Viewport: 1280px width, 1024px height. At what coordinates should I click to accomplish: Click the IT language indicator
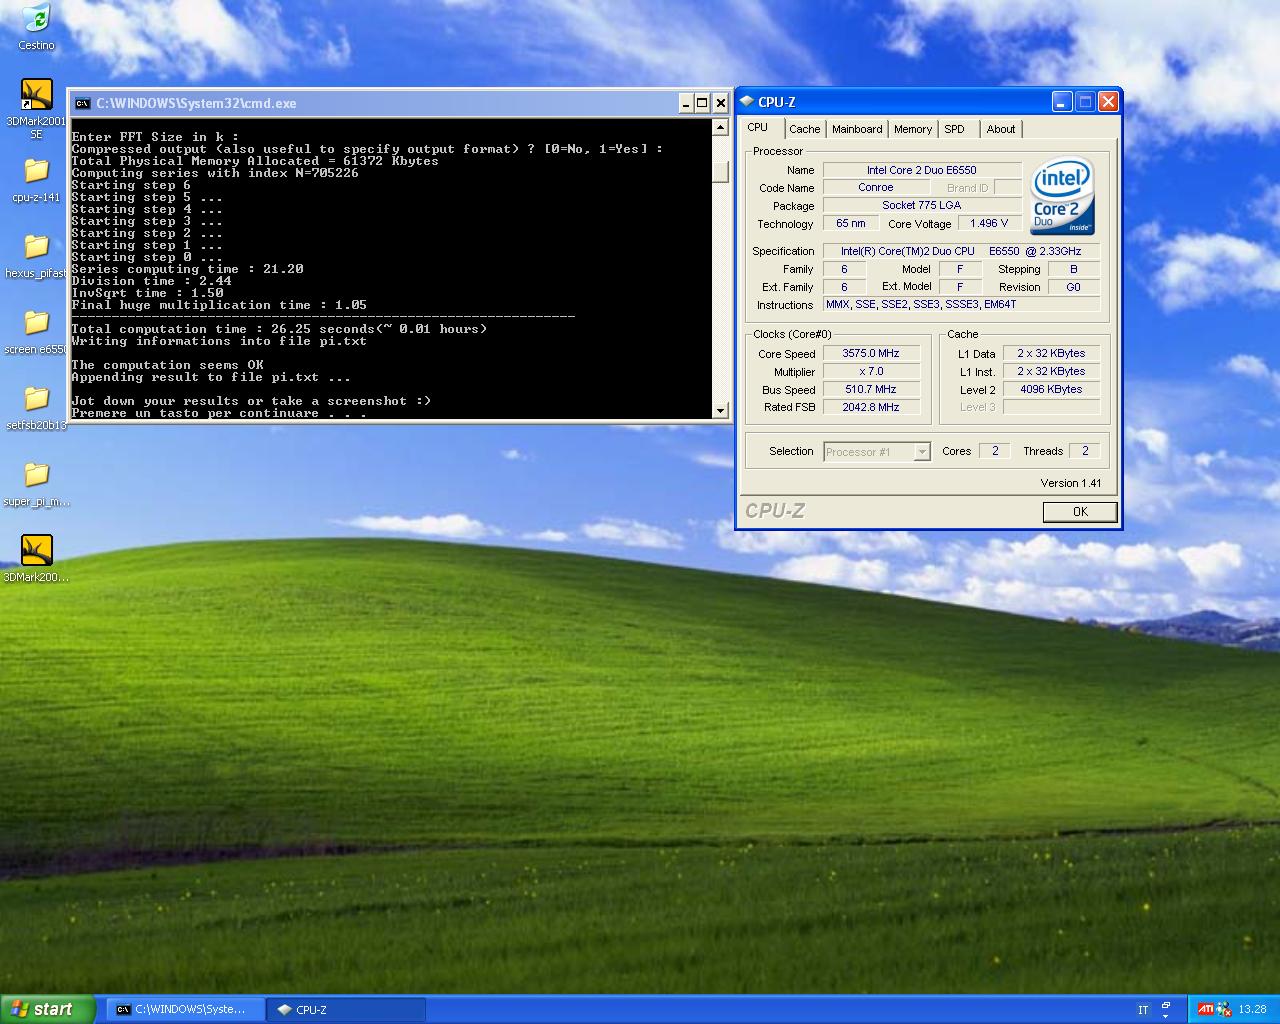(1142, 1010)
